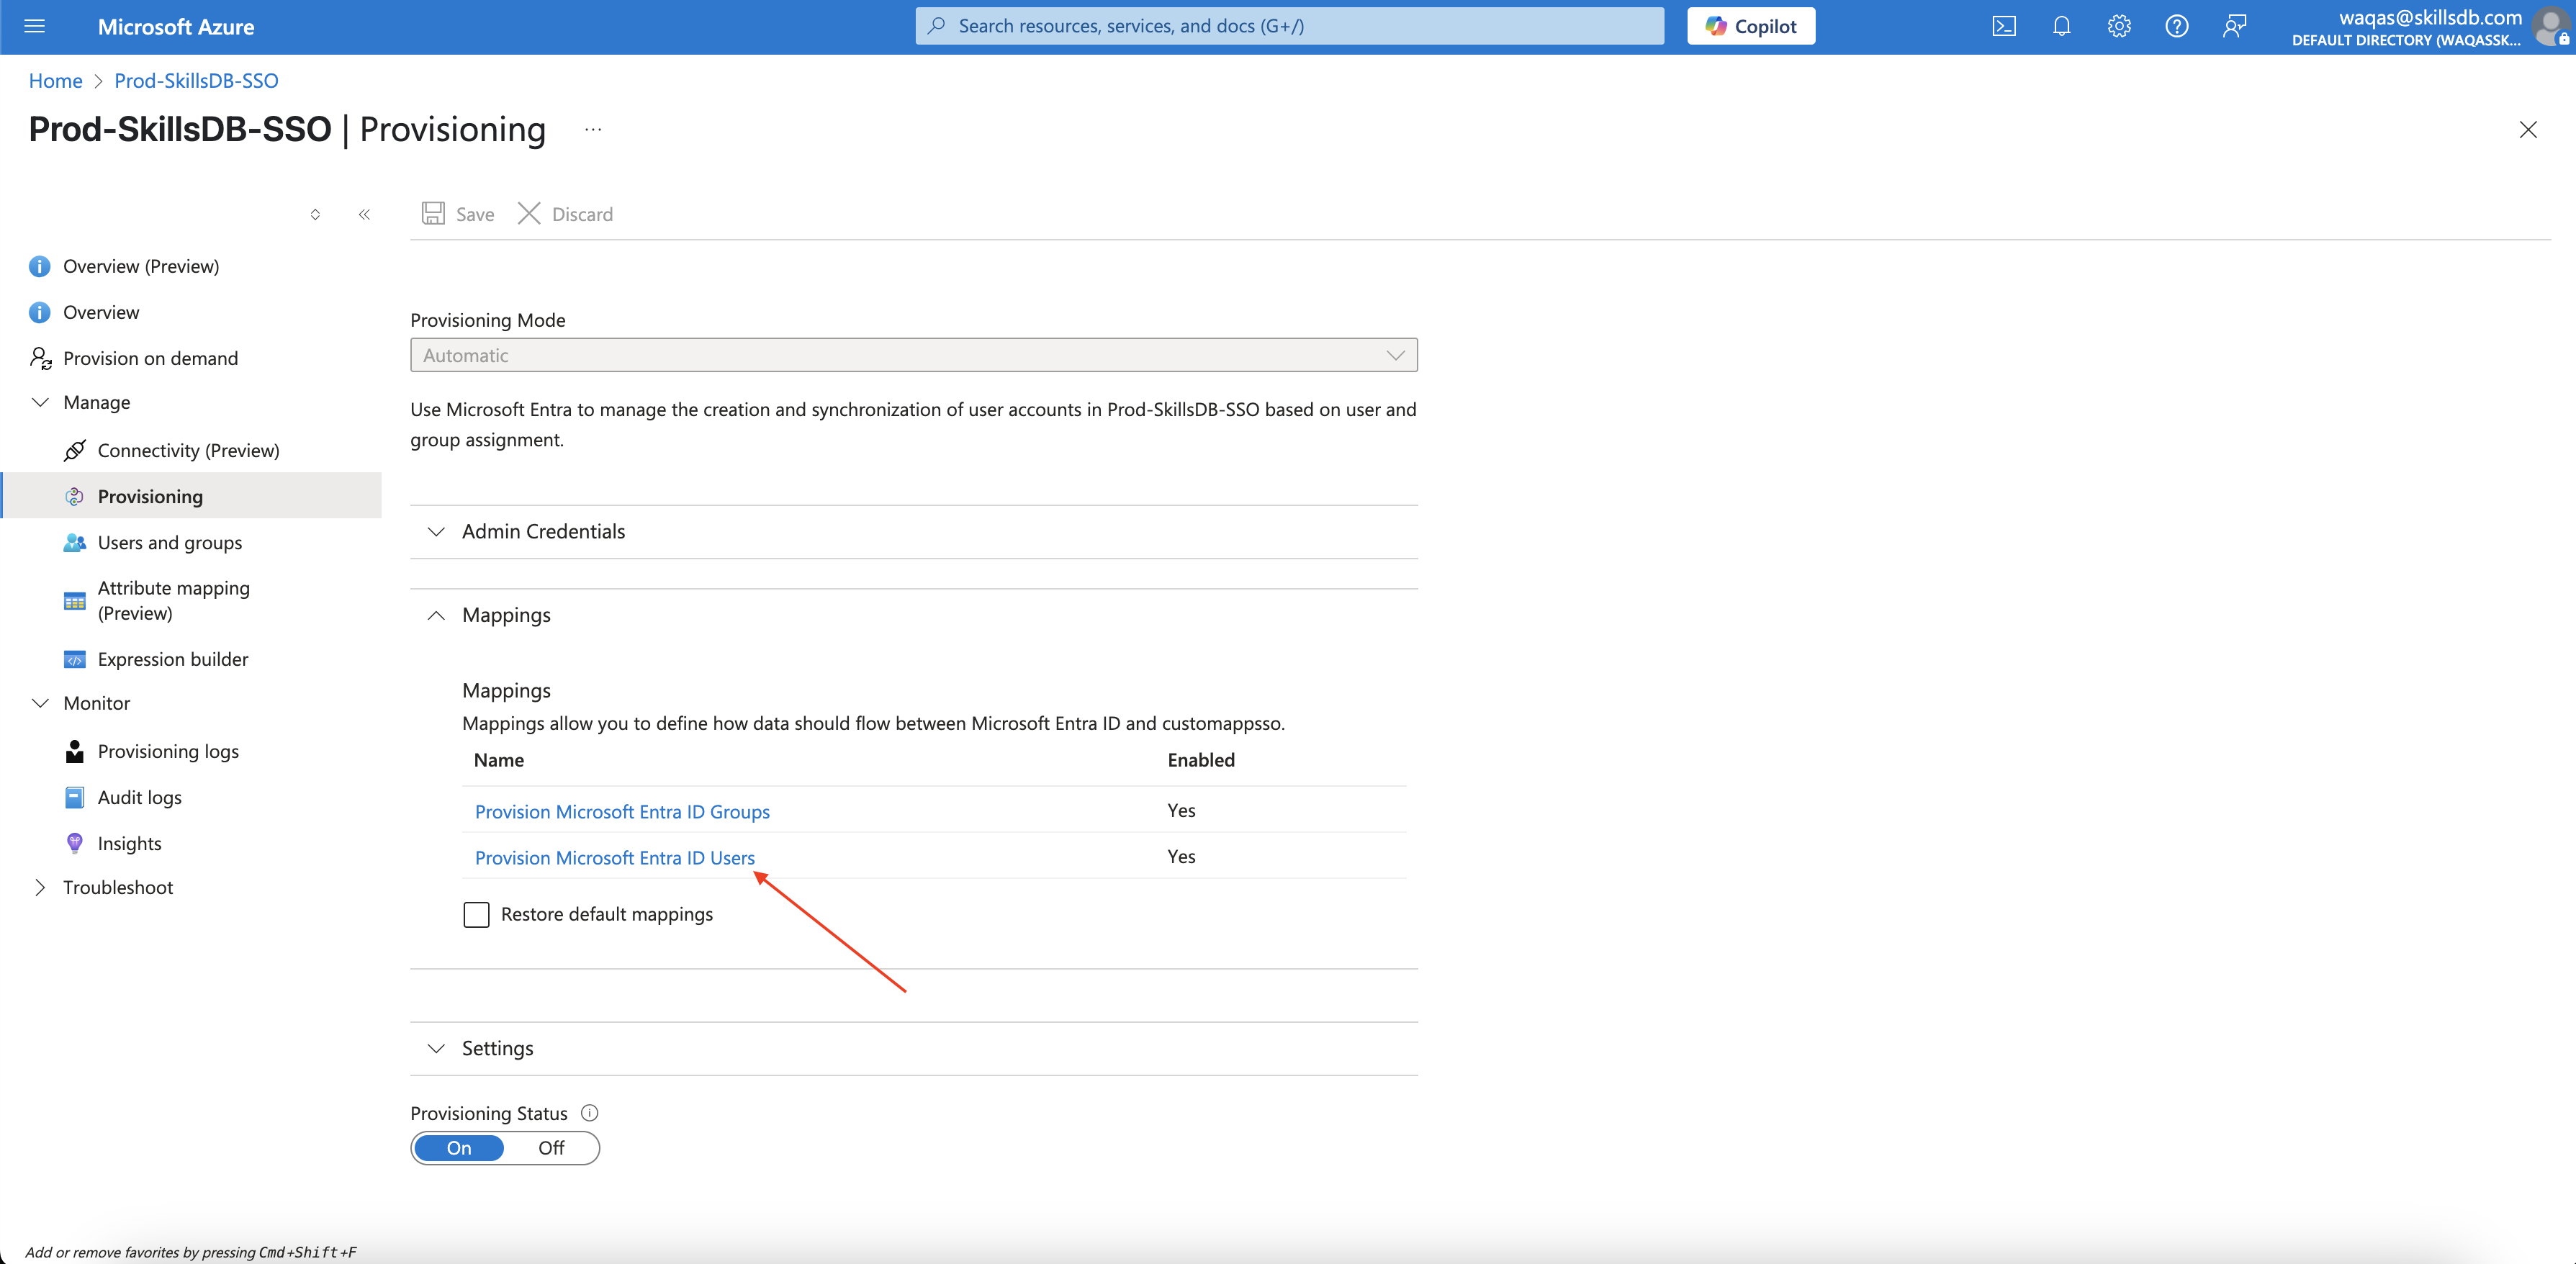Click the Home breadcrumb
Screen dimensions: 2576x1264
[55, 81]
